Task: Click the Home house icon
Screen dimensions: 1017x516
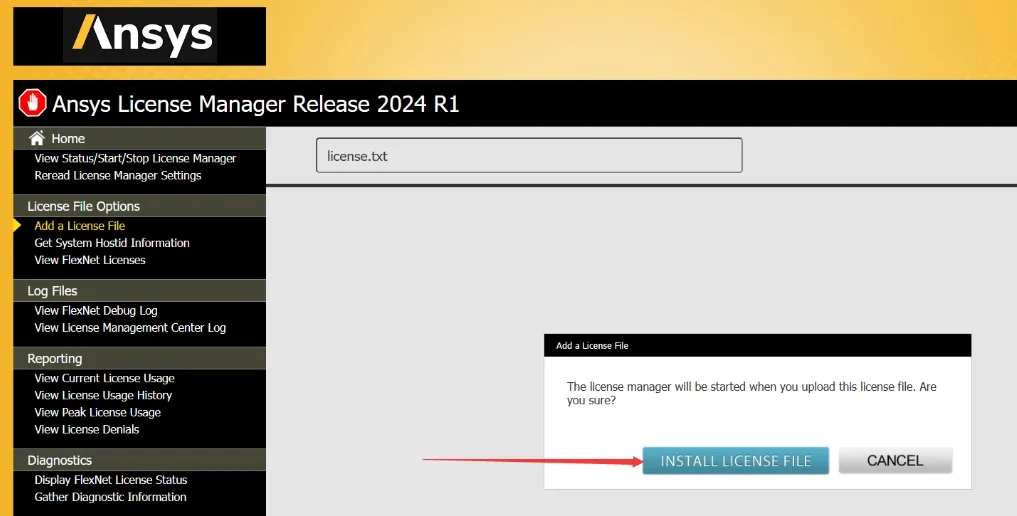Action: pos(37,138)
